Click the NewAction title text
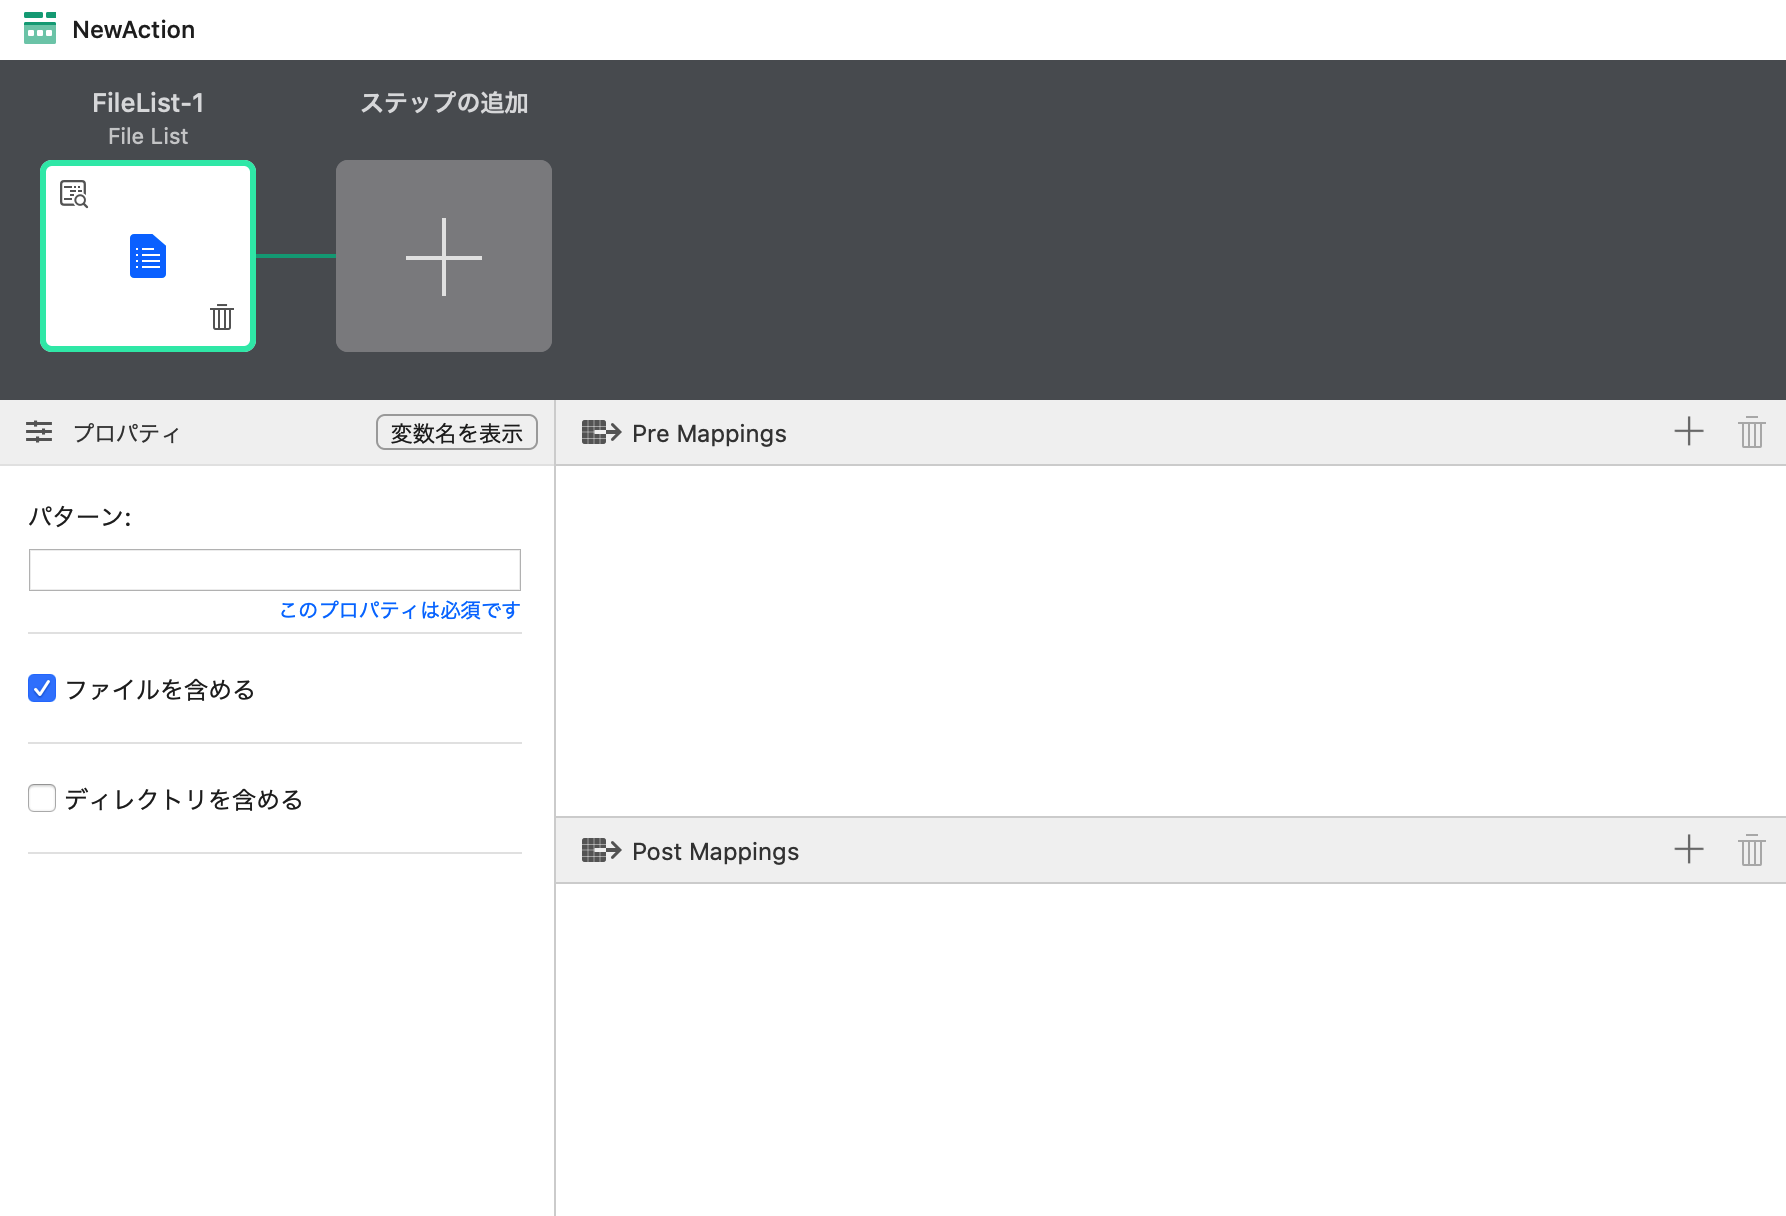The image size is (1786, 1216). (133, 28)
